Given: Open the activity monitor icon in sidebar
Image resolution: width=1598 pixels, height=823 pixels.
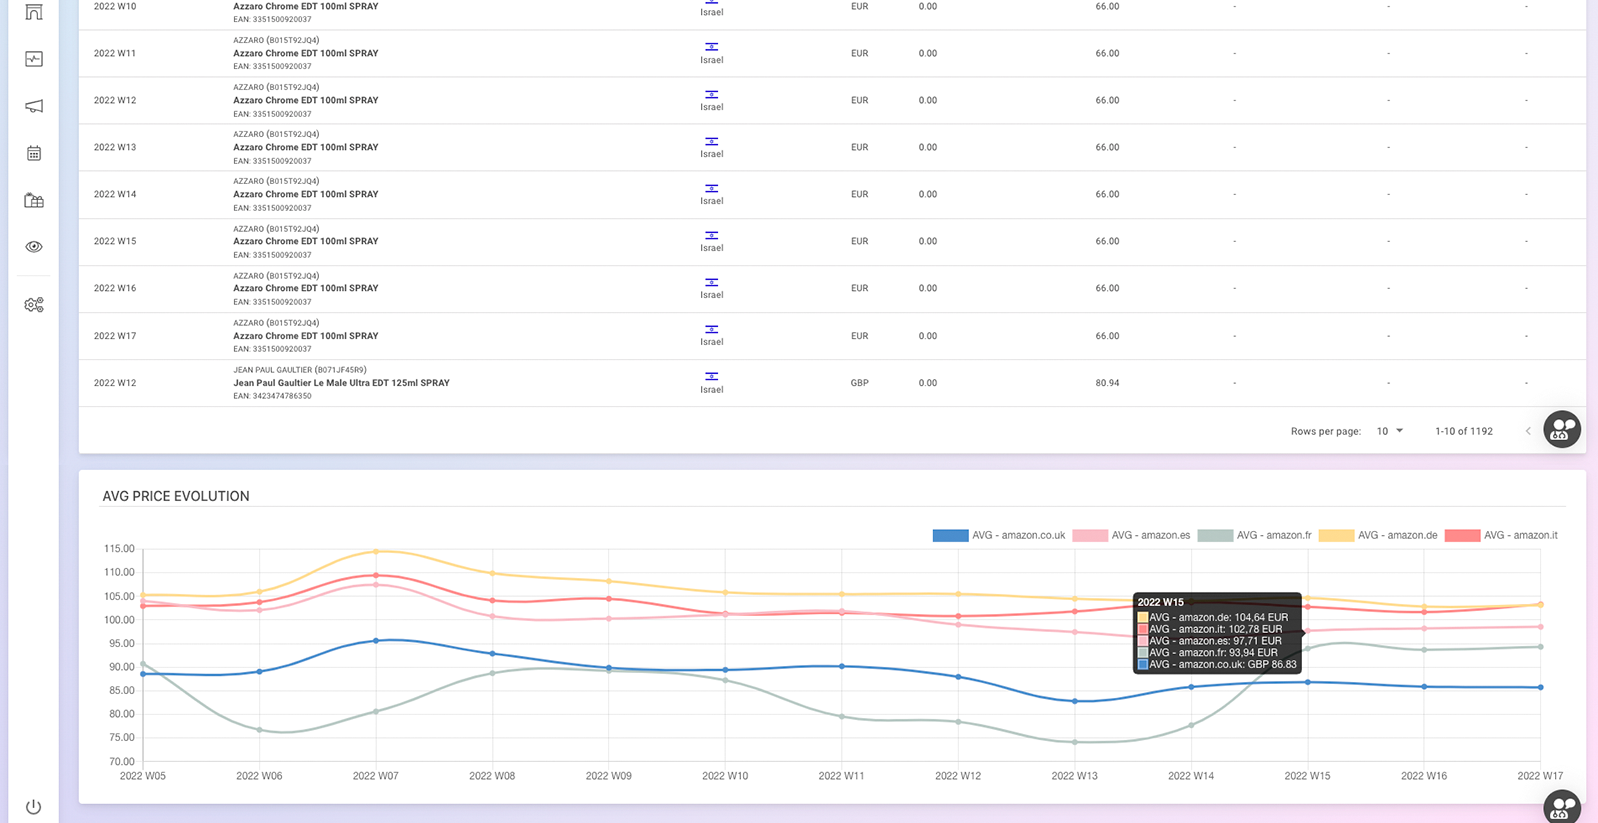Looking at the screenshot, I should [x=34, y=59].
